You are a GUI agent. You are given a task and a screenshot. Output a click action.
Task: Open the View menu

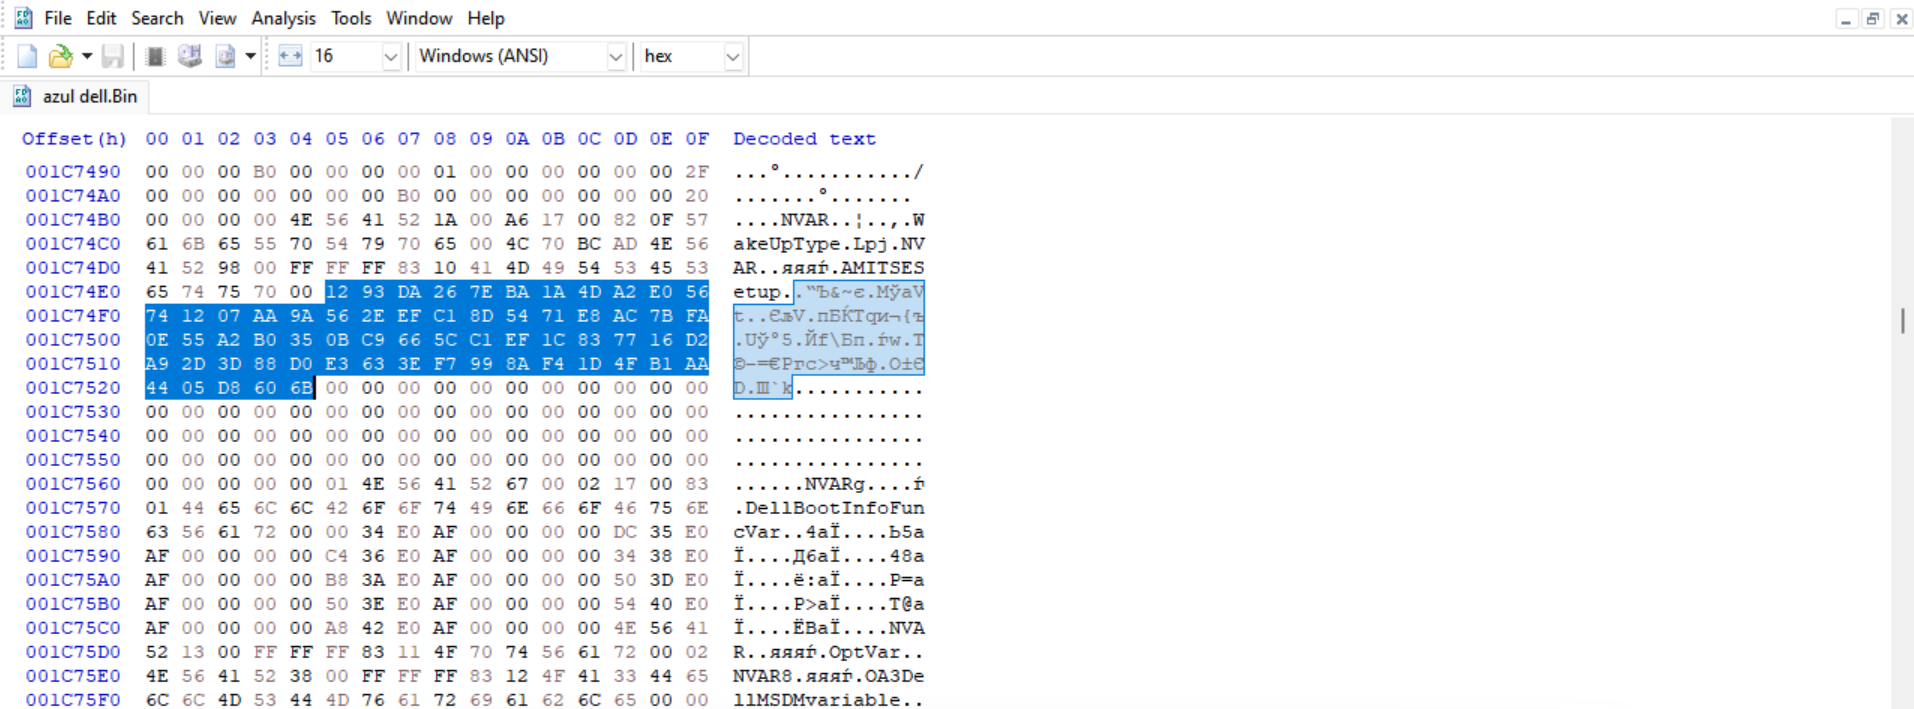point(217,18)
